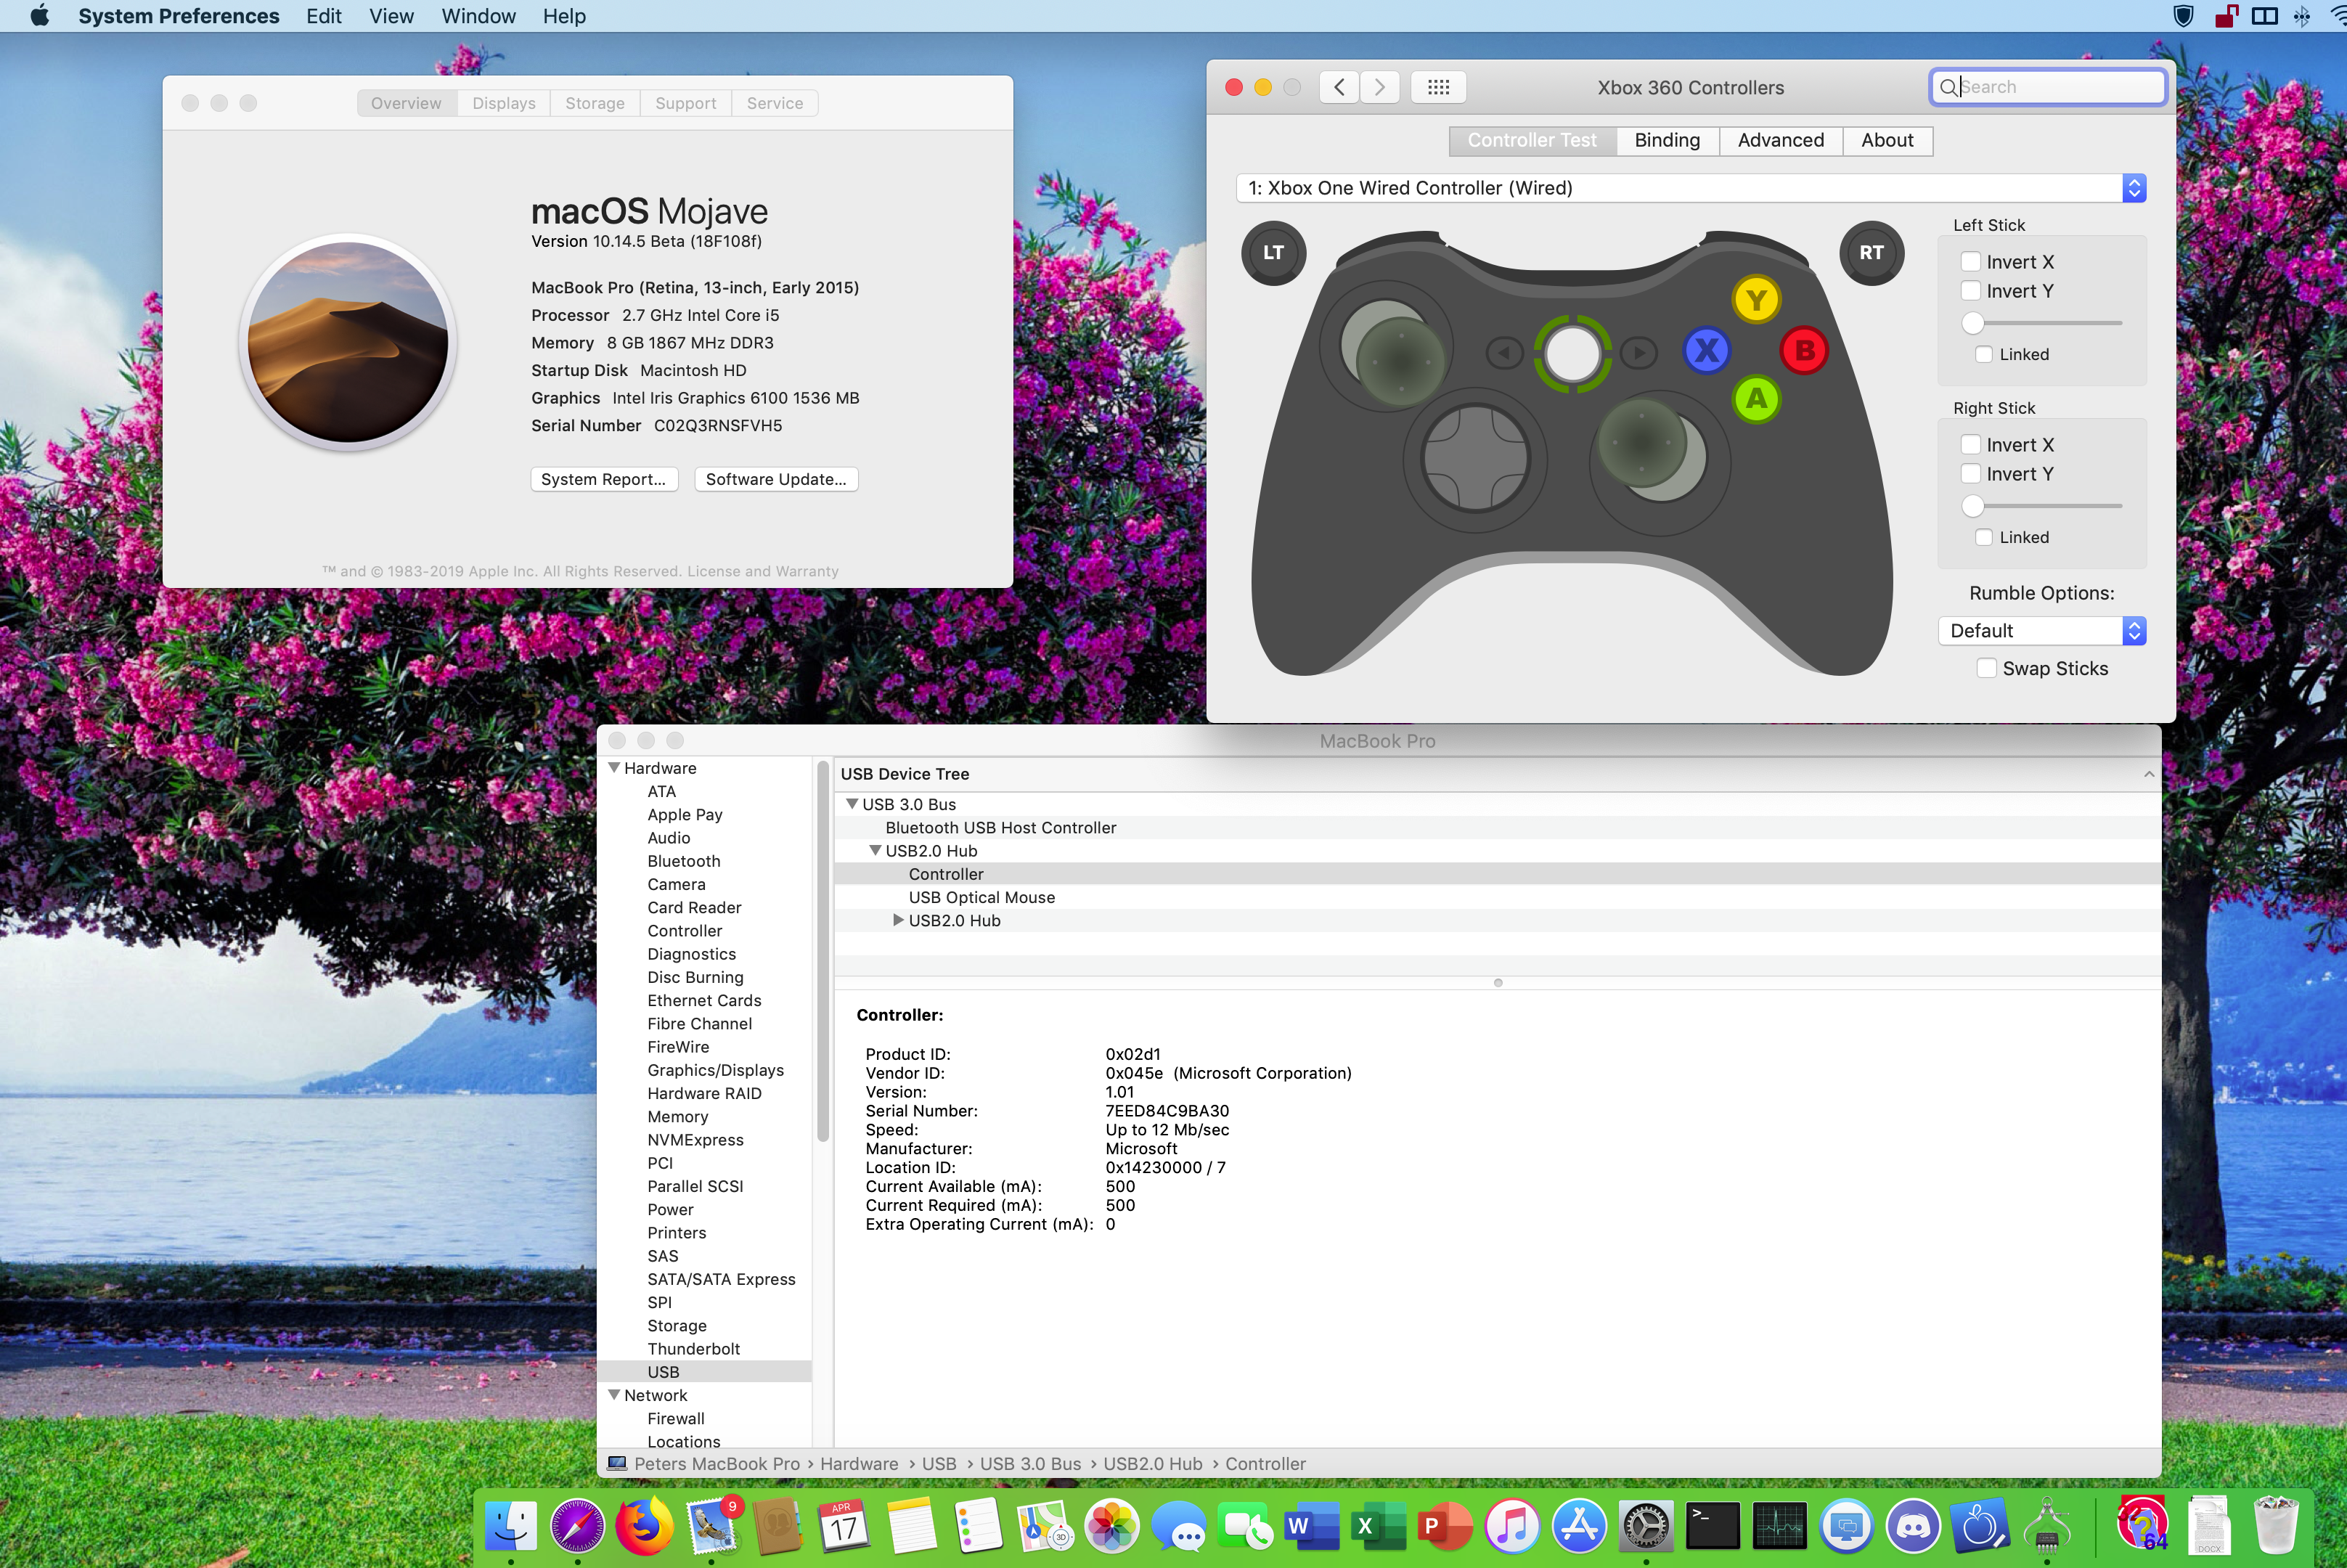Image resolution: width=2347 pixels, height=1568 pixels.
Task: Click the LT trigger indicator
Action: (x=1273, y=253)
